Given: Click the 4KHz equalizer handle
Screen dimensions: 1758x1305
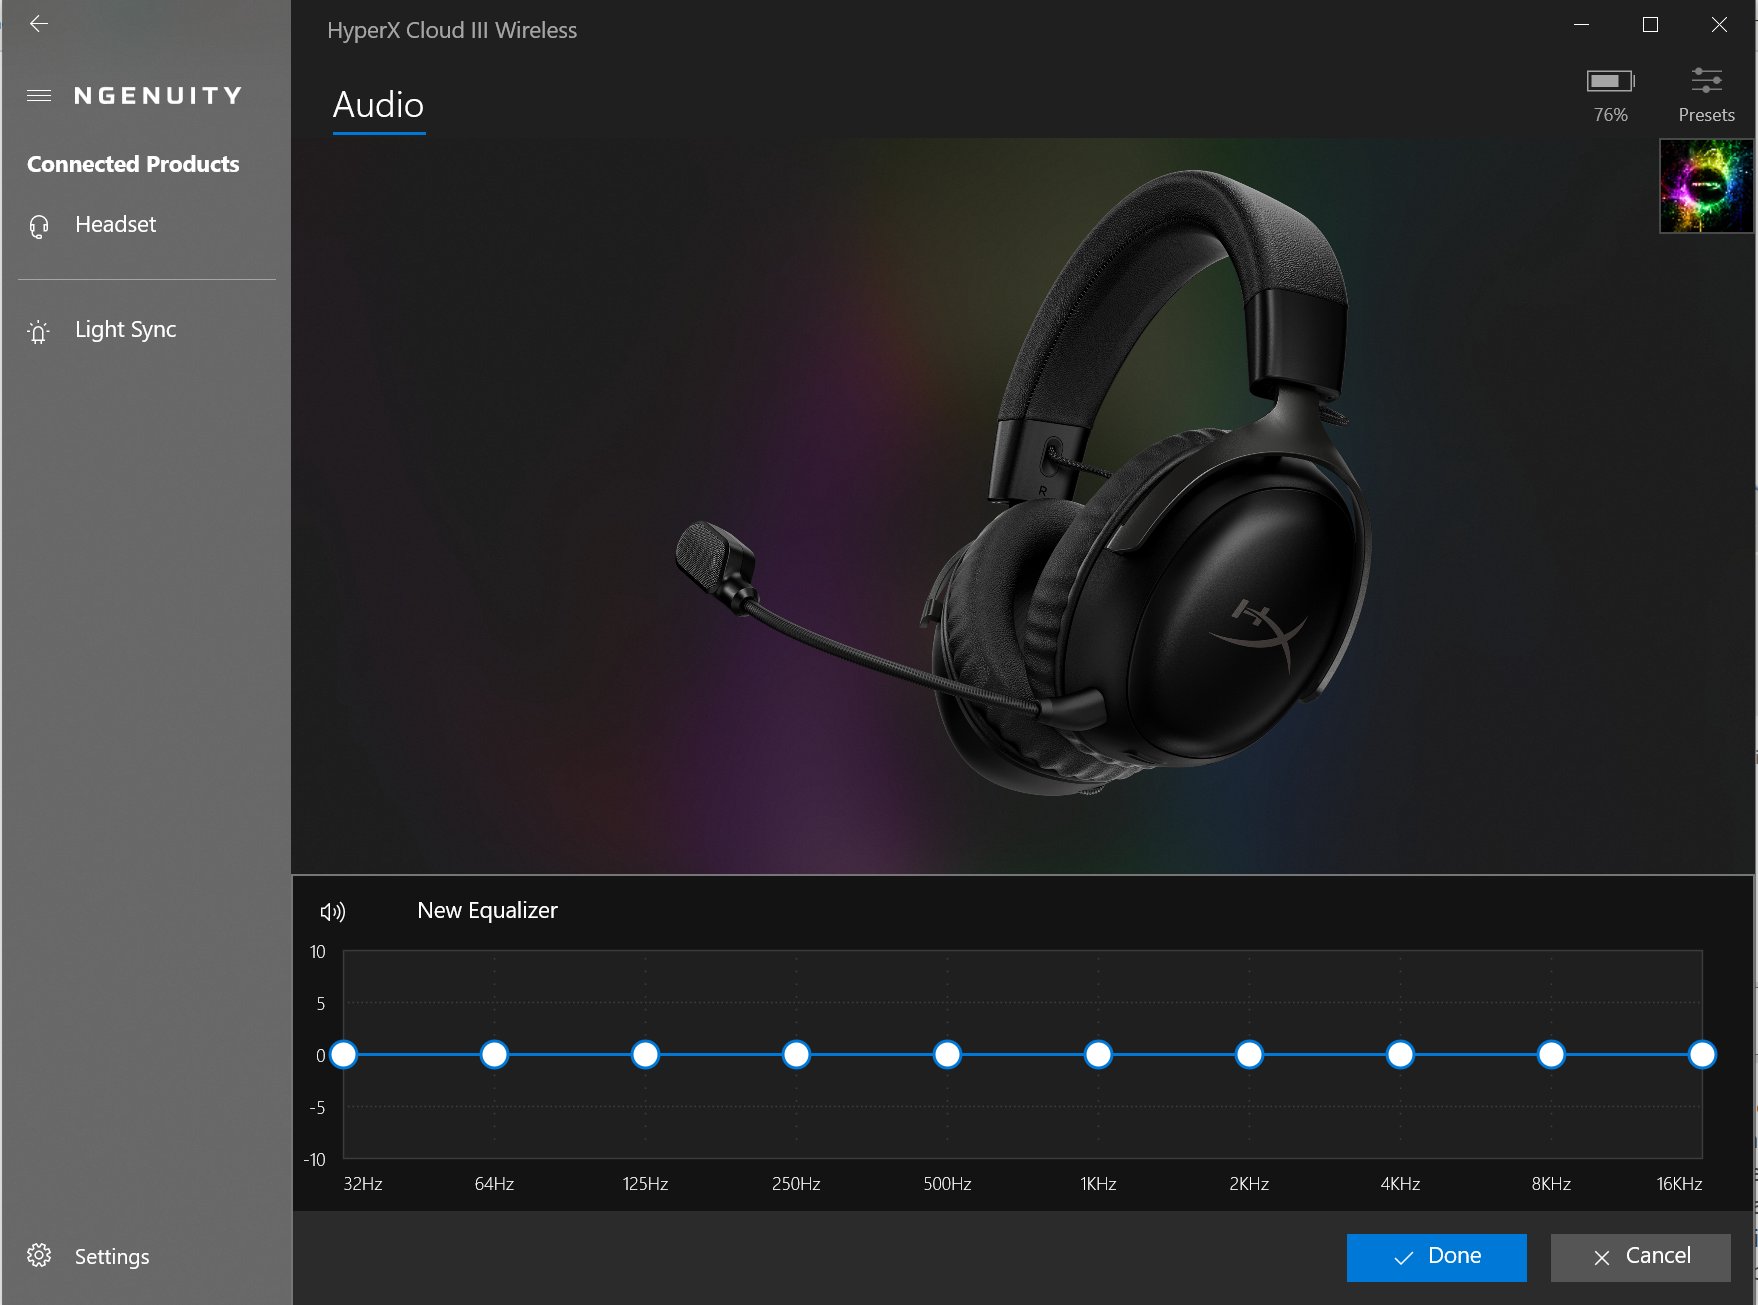Looking at the screenshot, I should point(1400,1055).
